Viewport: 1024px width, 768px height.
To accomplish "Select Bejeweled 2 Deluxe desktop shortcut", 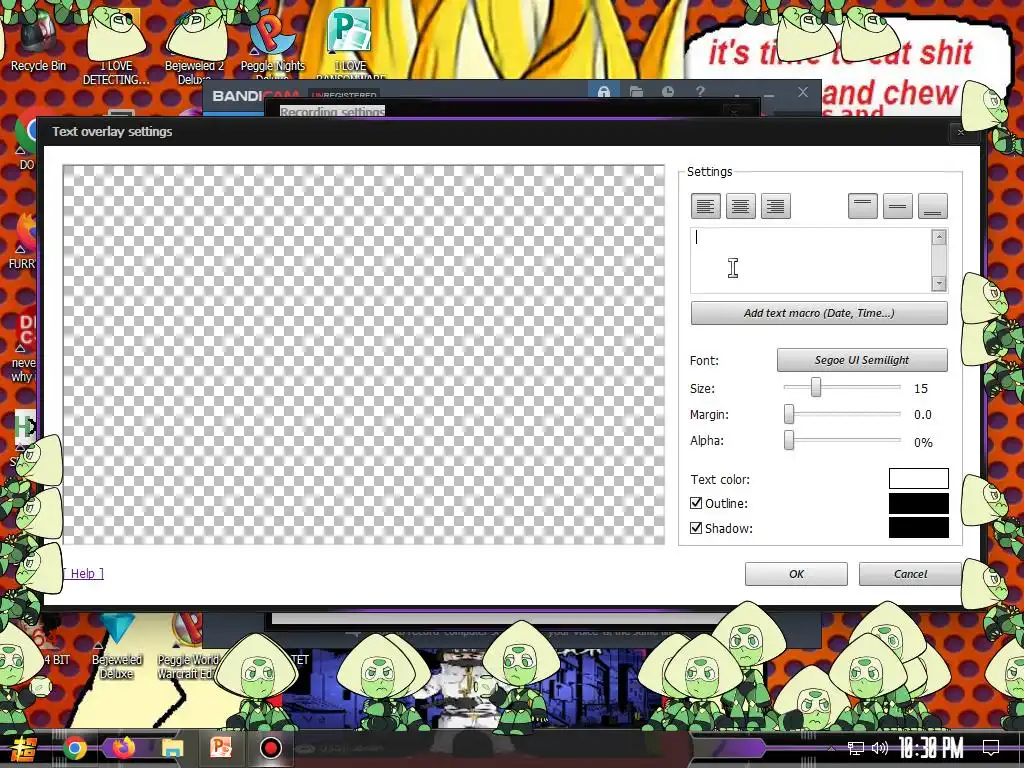I will click(x=194, y=46).
